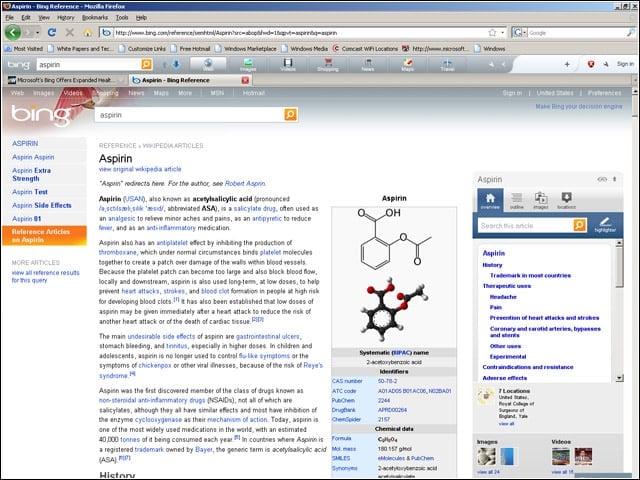Image resolution: width=640 pixels, height=480 pixels.
Task: Open the Google search engine dropdown
Action: pos(525,33)
